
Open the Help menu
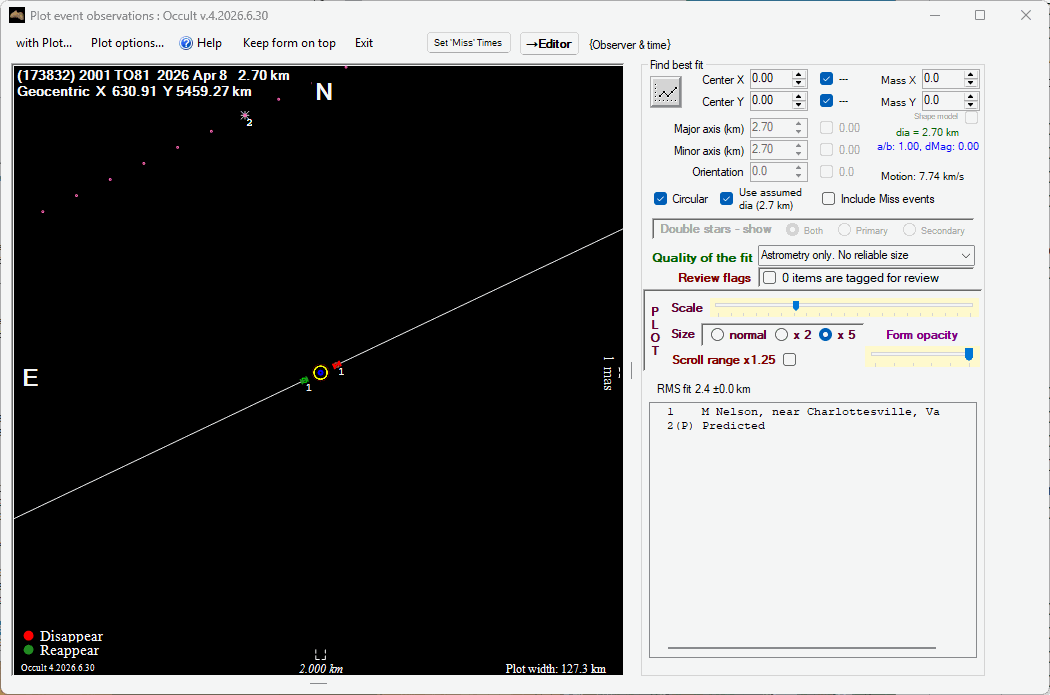209,43
